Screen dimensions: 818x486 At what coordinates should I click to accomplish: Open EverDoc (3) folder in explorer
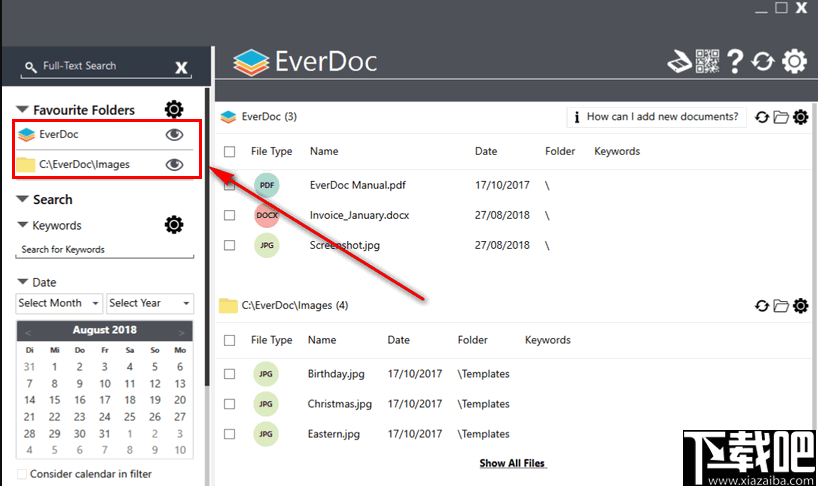coord(781,117)
